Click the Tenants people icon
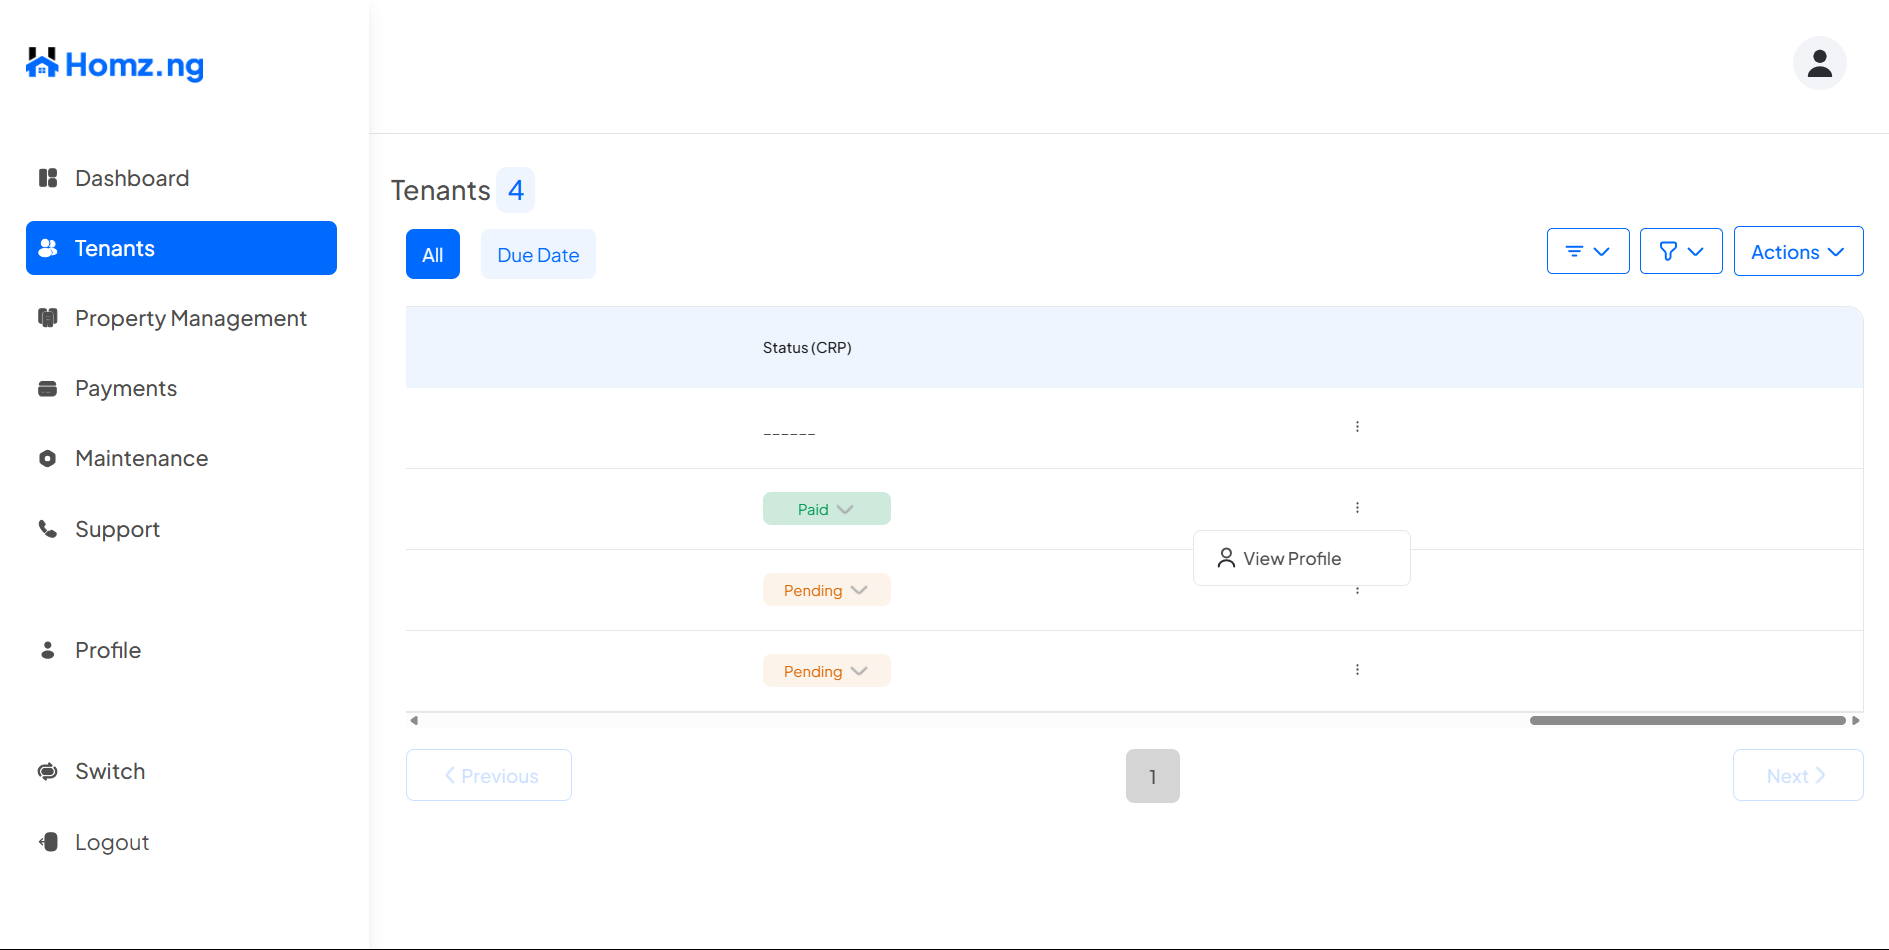The image size is (1889, 950). (x=48, y=248)
